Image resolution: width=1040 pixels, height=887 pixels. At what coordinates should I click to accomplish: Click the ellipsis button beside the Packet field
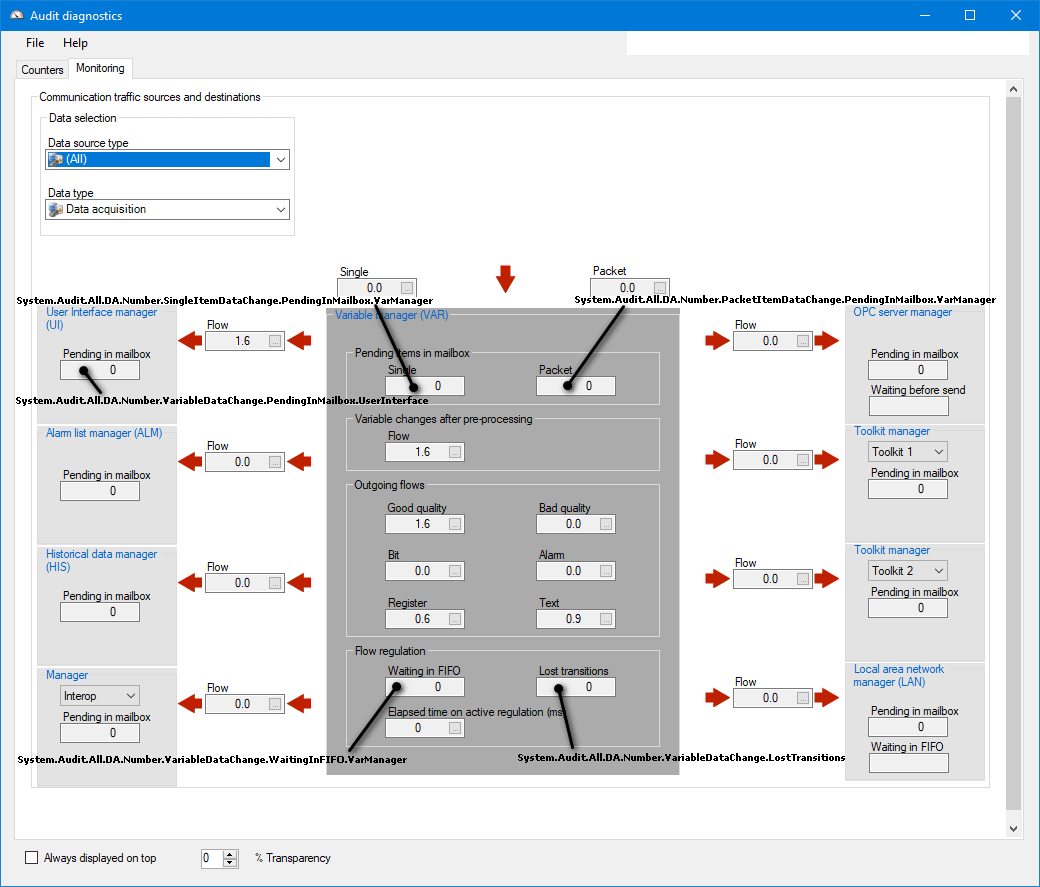coord(661,287)
